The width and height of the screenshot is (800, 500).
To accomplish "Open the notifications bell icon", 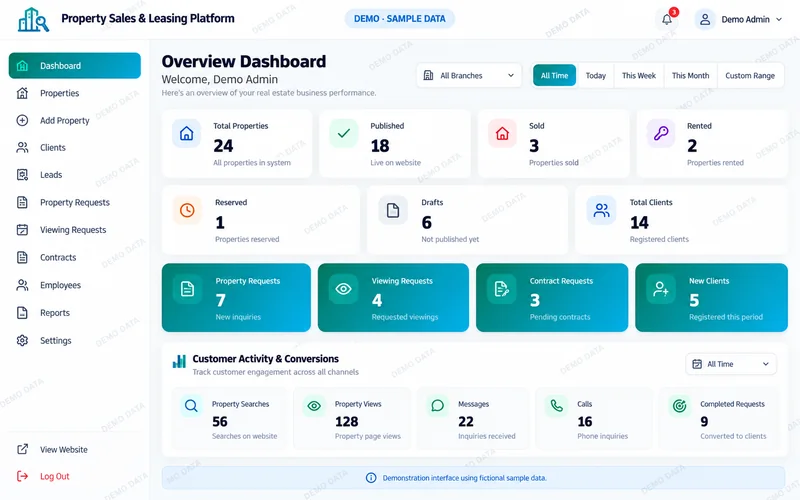I will click(x=667, y=19).
